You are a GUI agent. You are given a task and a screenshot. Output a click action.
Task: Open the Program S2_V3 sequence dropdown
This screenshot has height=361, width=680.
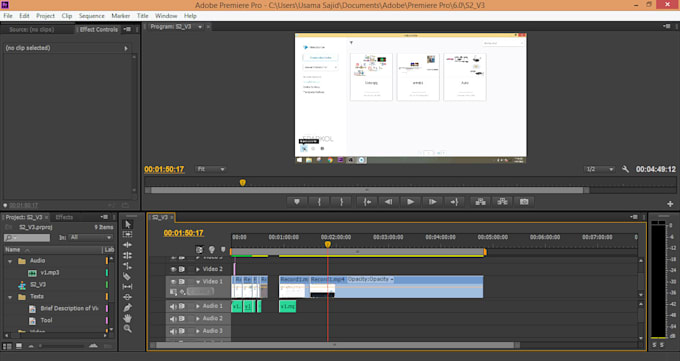(200, 26)
